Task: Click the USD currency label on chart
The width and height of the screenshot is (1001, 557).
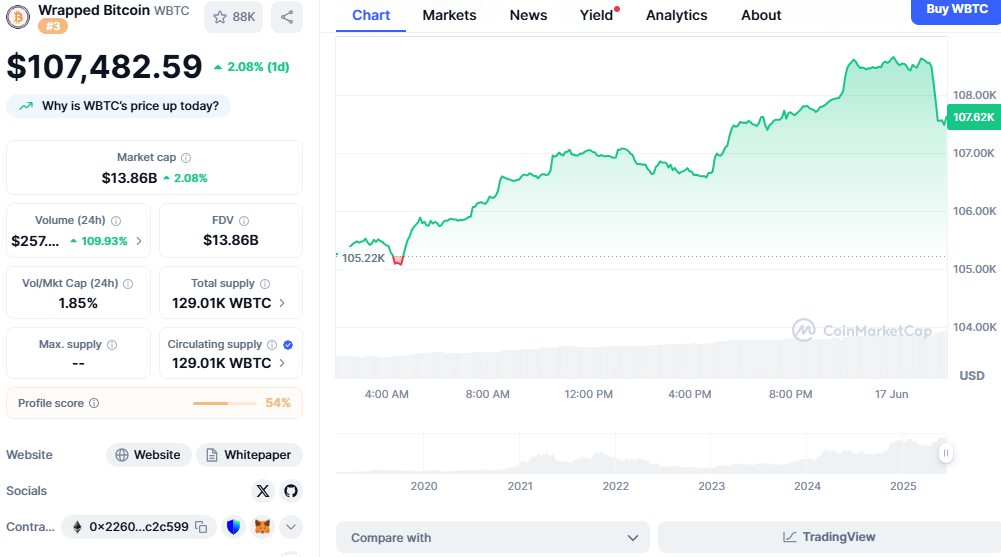Action: 972,376
